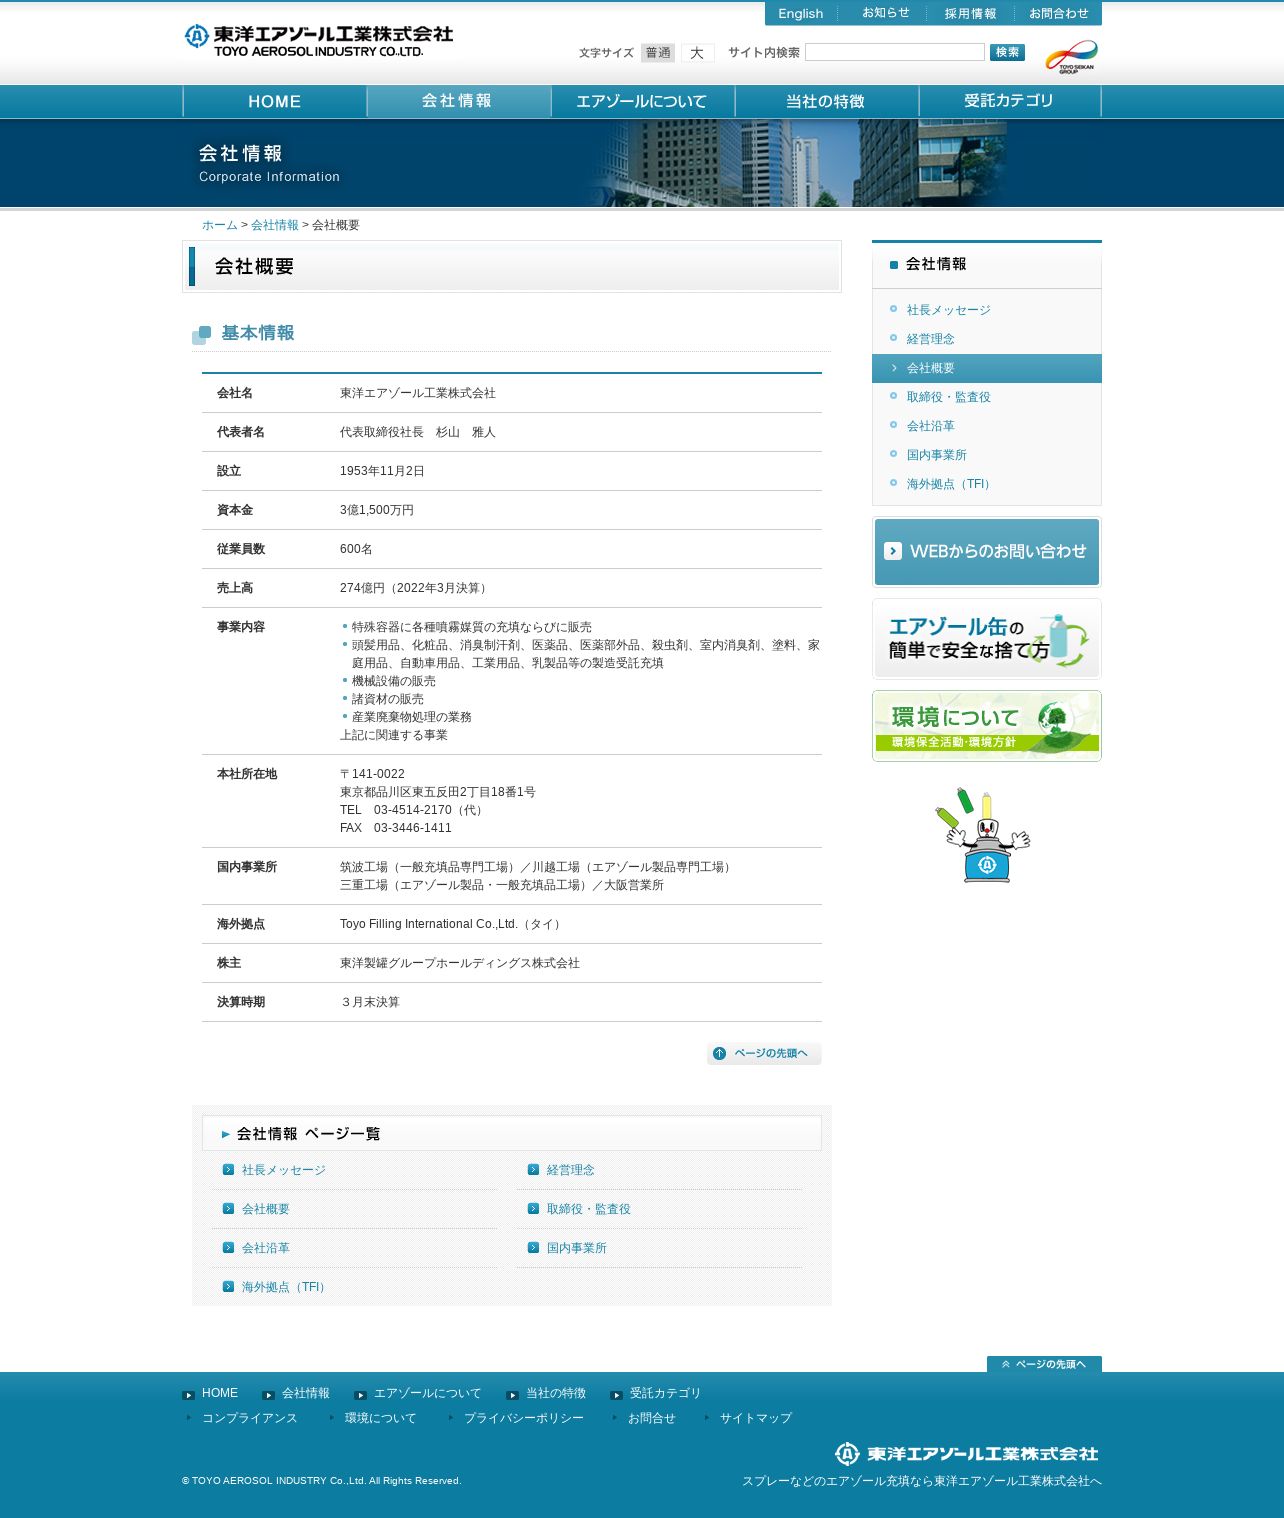Click the footer 東洋エアゾール工業株式会社 logo
The image size is (1284, 1518).
tap(966, 1454)
